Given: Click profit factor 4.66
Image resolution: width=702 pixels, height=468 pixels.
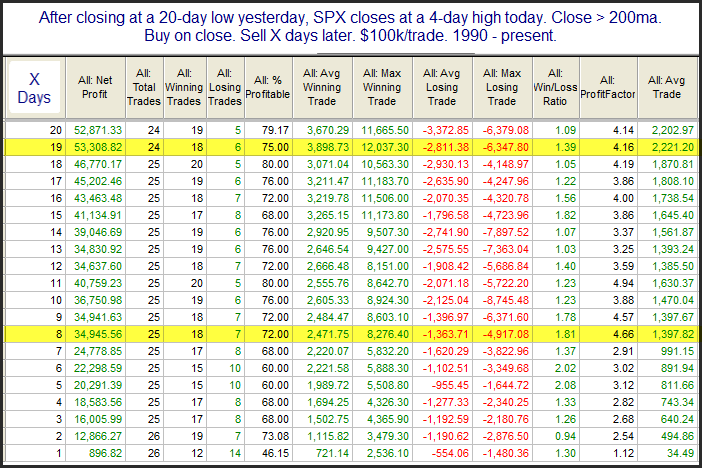Looking at the screenshot, I should tap(623, 335).
